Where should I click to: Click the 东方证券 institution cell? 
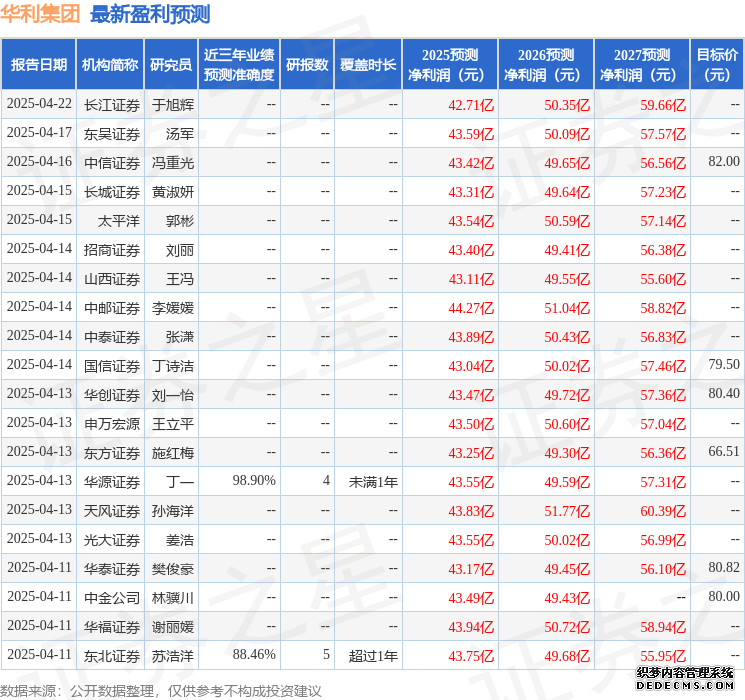pyautogui.click(x=112, y=453)
